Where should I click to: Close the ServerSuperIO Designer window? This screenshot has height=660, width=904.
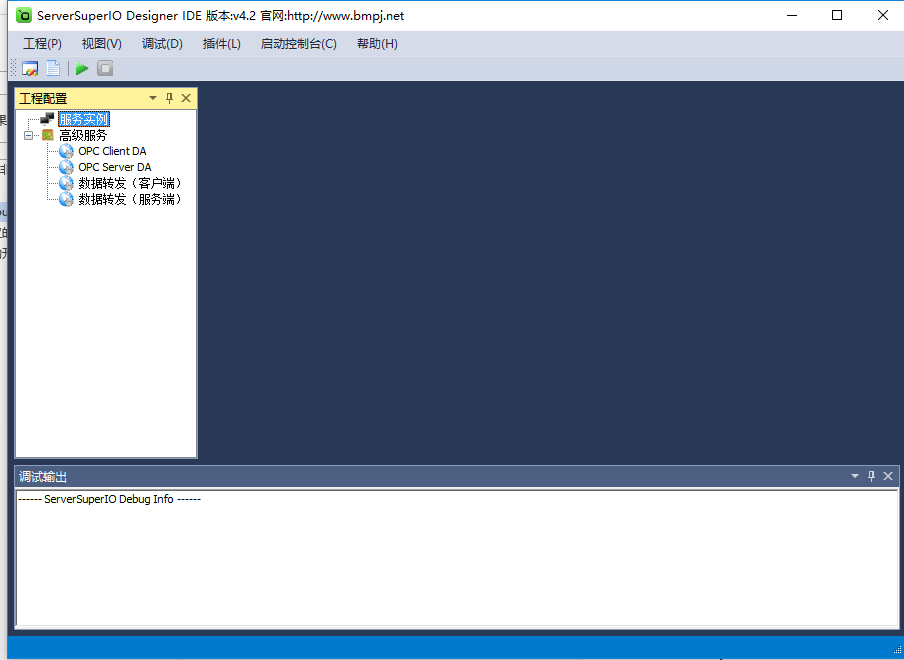(x=883, y=16)
